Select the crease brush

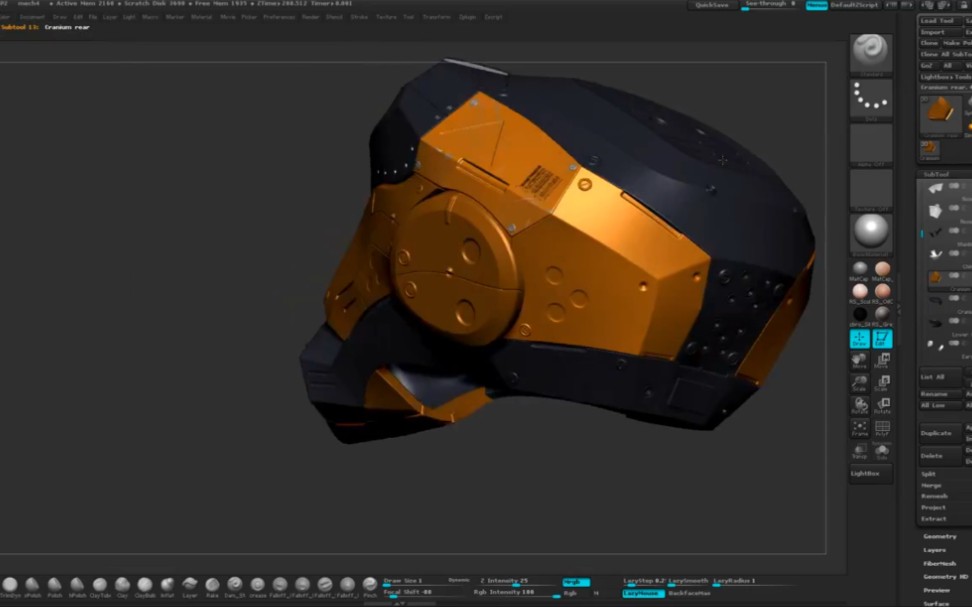(x=257, y=586)
